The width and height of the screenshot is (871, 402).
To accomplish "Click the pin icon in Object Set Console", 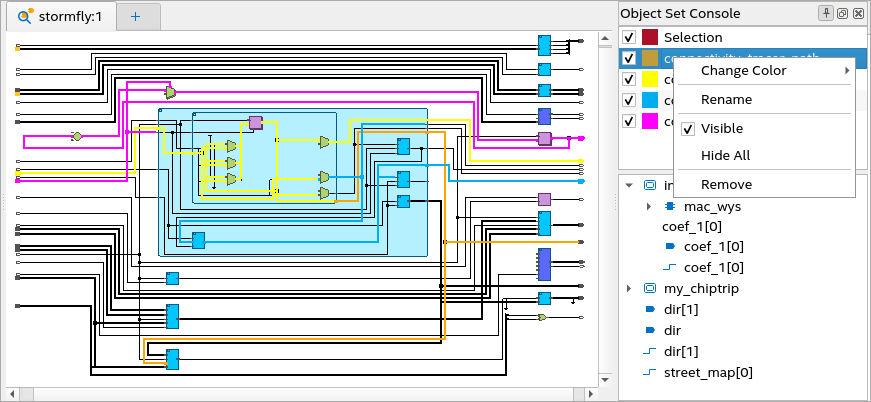I will click(826, 13).
